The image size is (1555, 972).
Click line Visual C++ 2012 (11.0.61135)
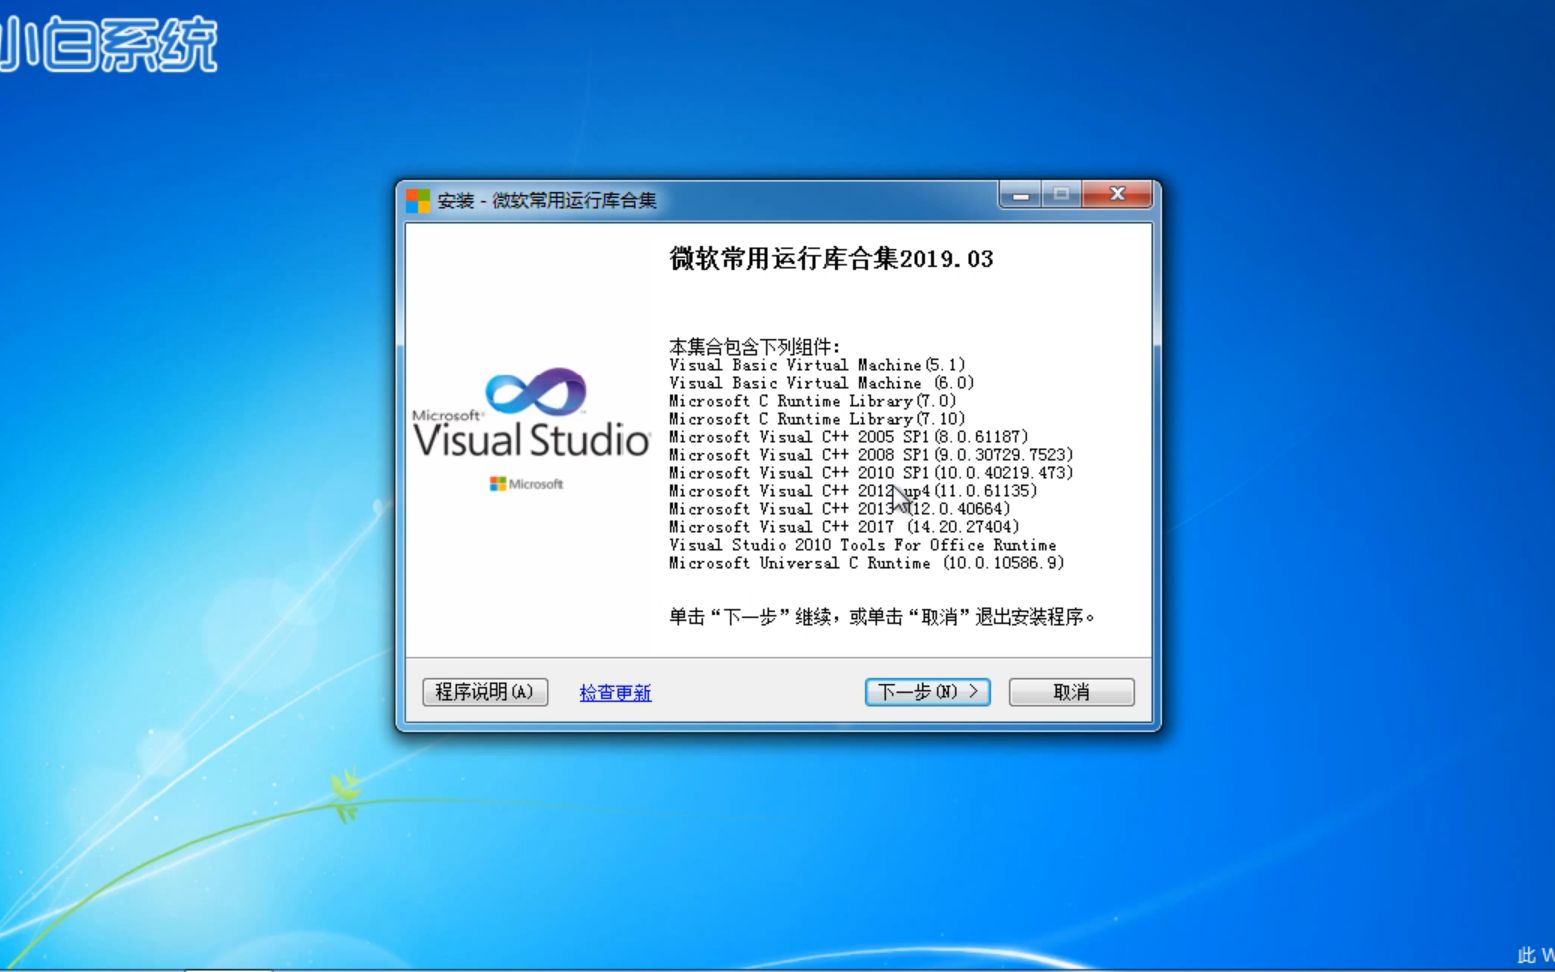[x=853, y=491]
